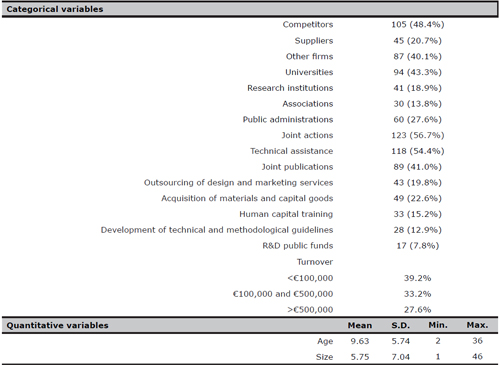Click the value '118 (54.4%)'

418,151
